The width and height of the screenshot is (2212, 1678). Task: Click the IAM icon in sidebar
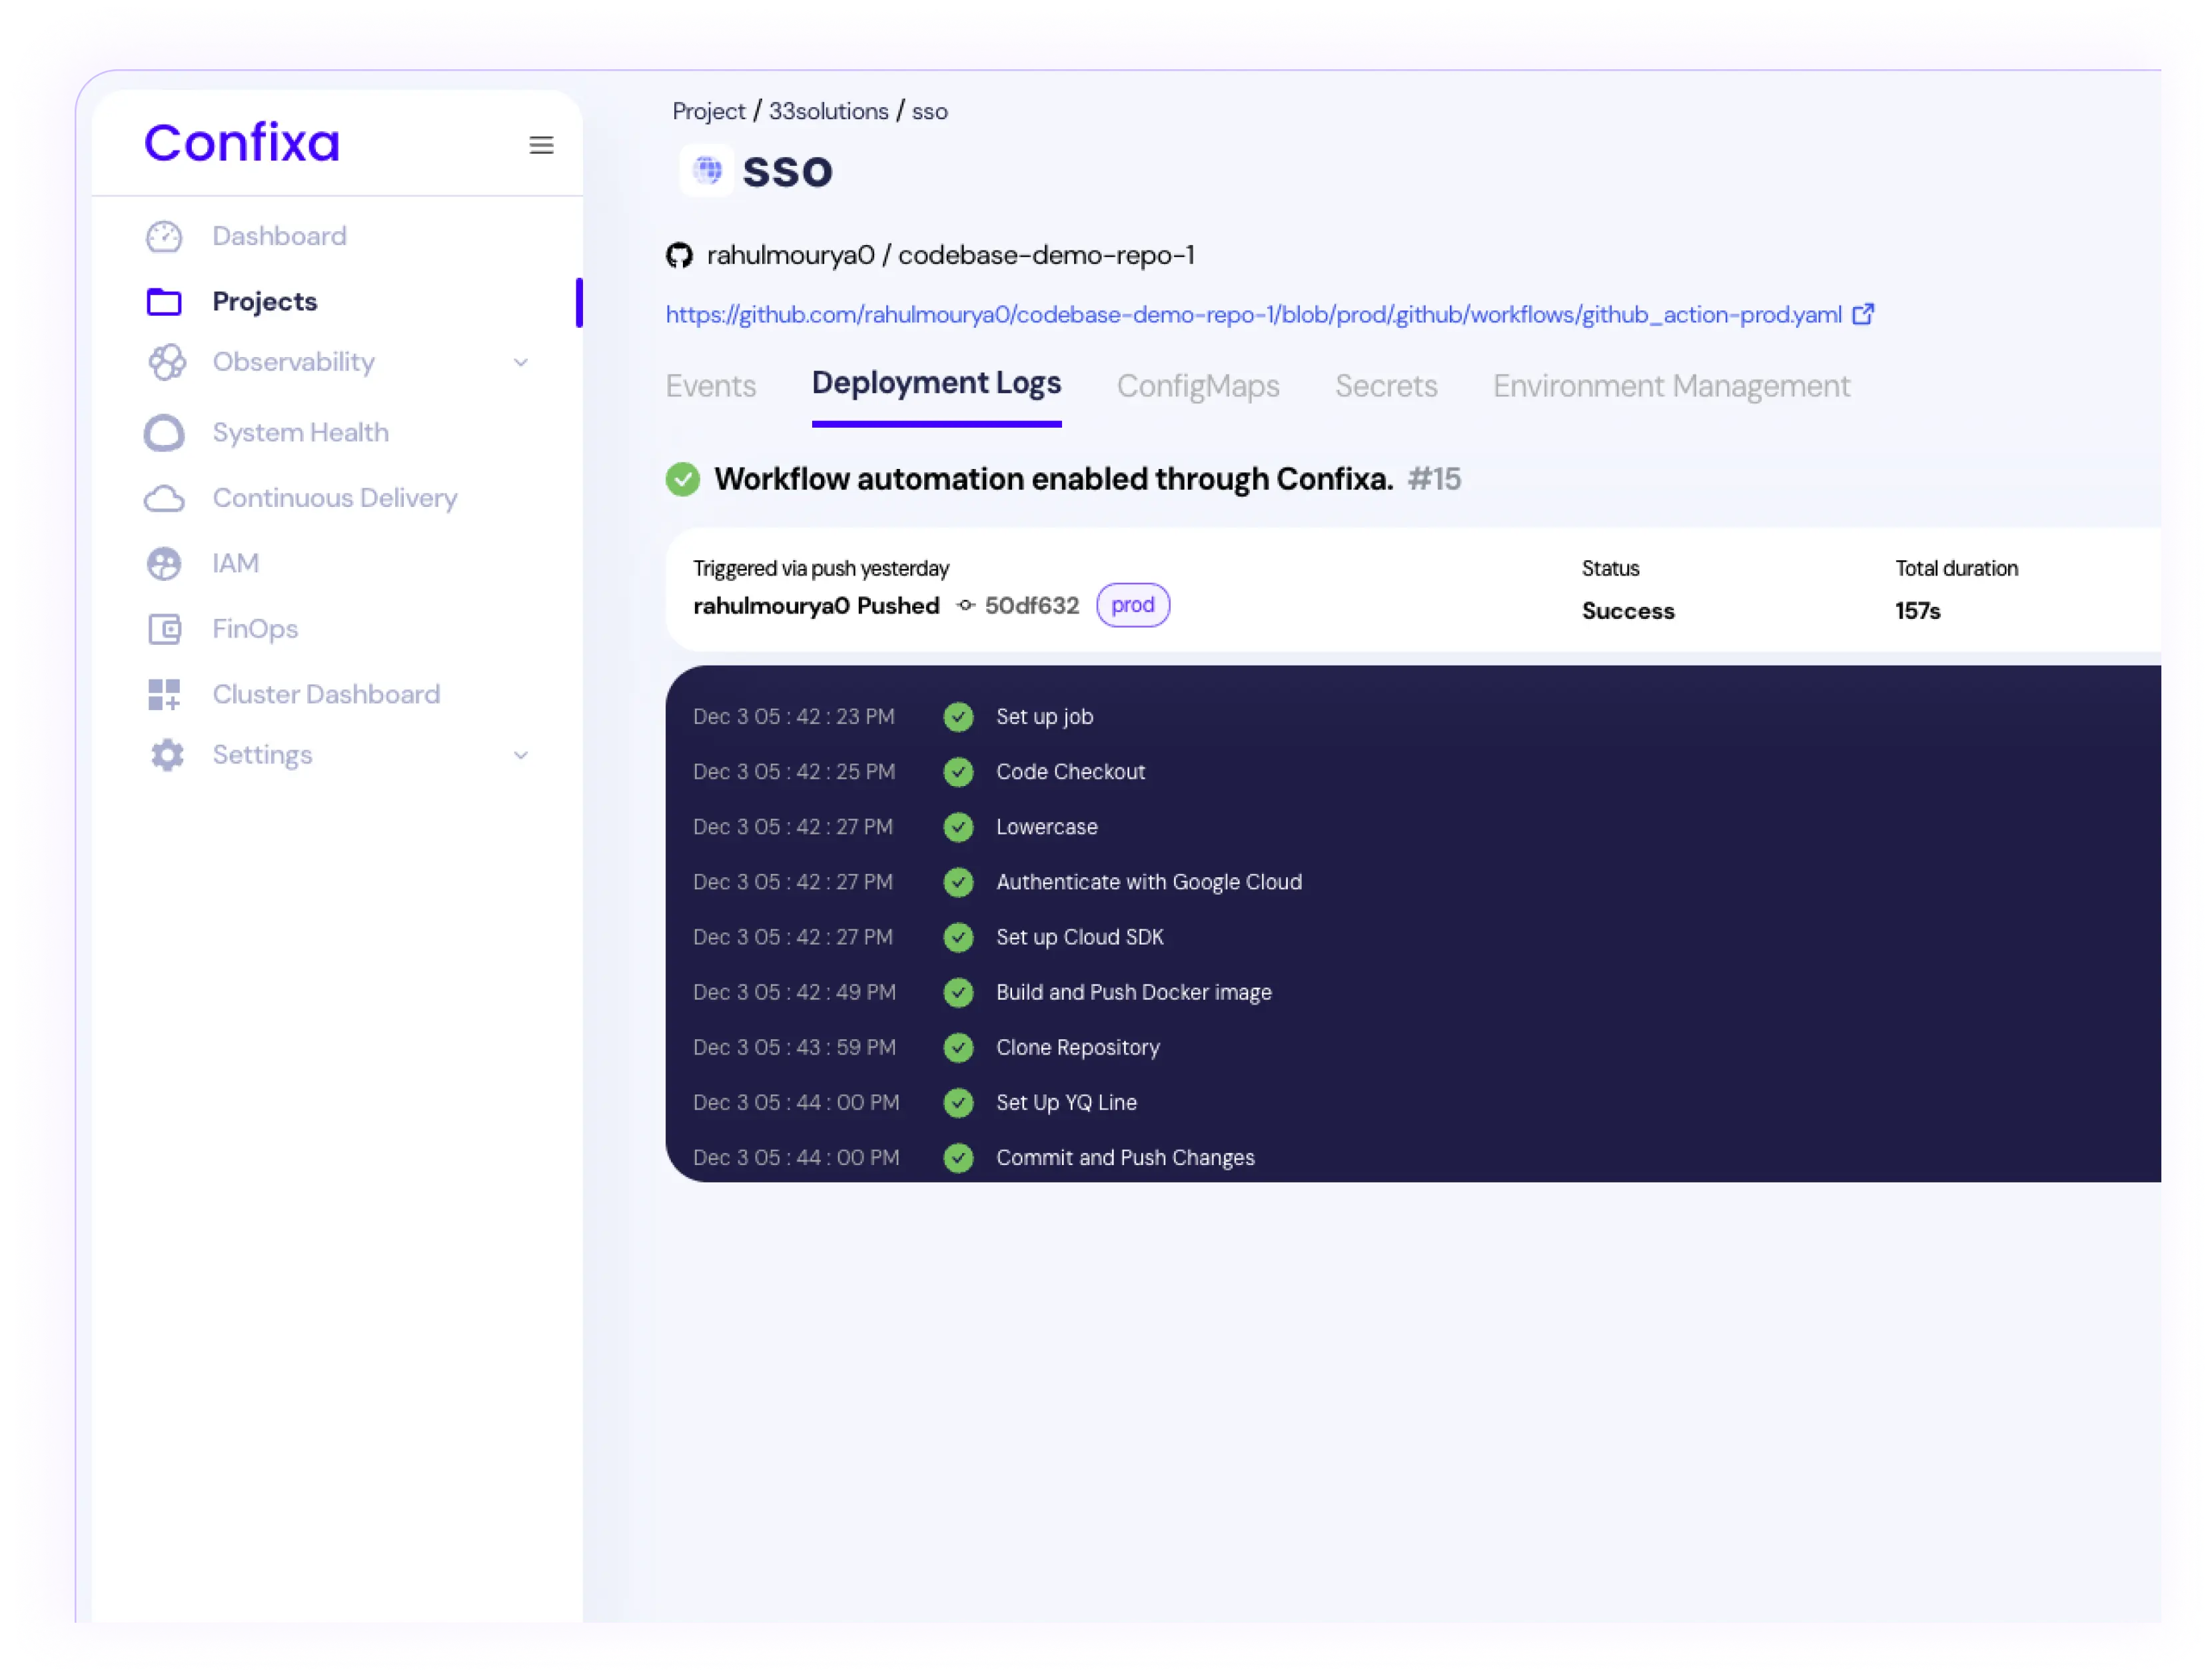[x=164, y=564]
